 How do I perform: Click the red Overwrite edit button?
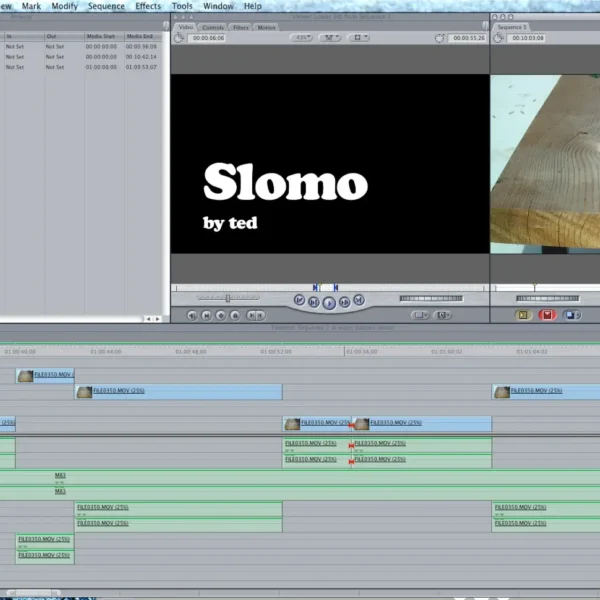547,314
